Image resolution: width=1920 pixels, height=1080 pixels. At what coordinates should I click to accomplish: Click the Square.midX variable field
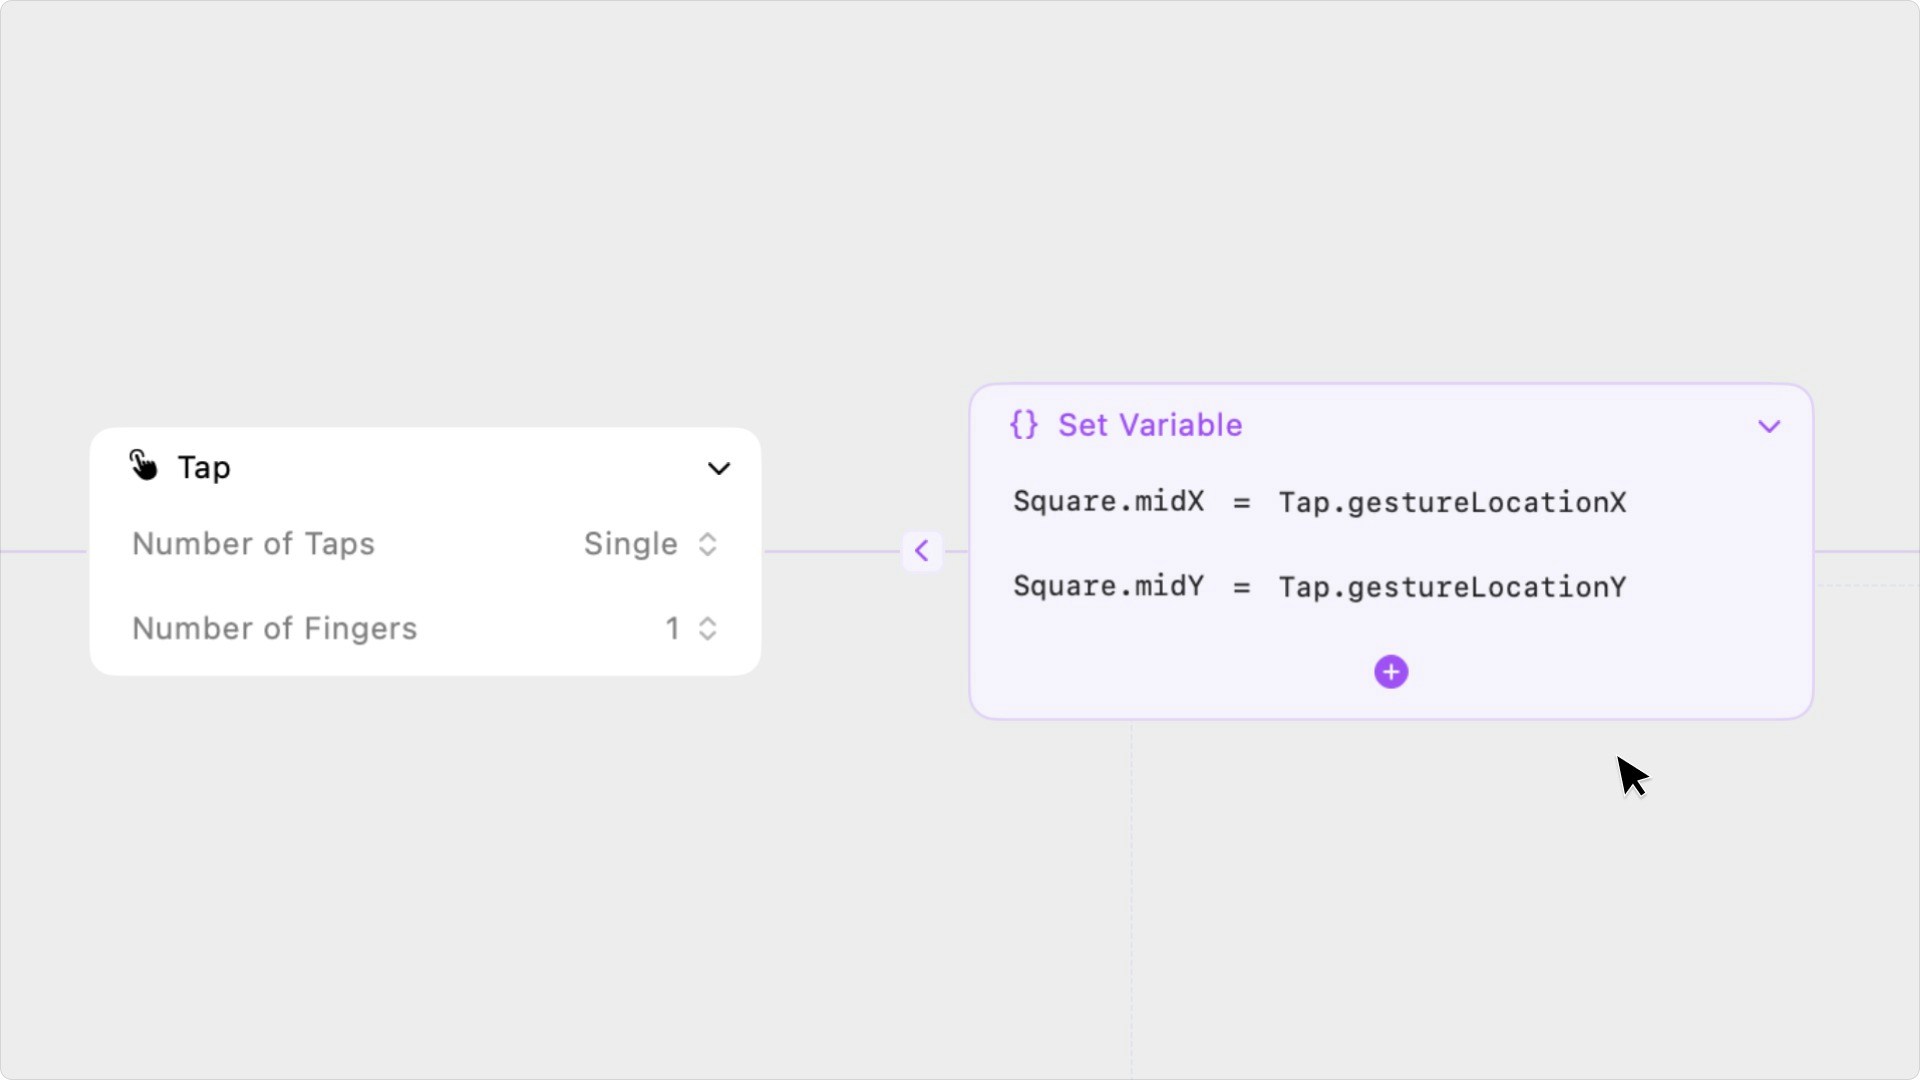click(1108, 501)
